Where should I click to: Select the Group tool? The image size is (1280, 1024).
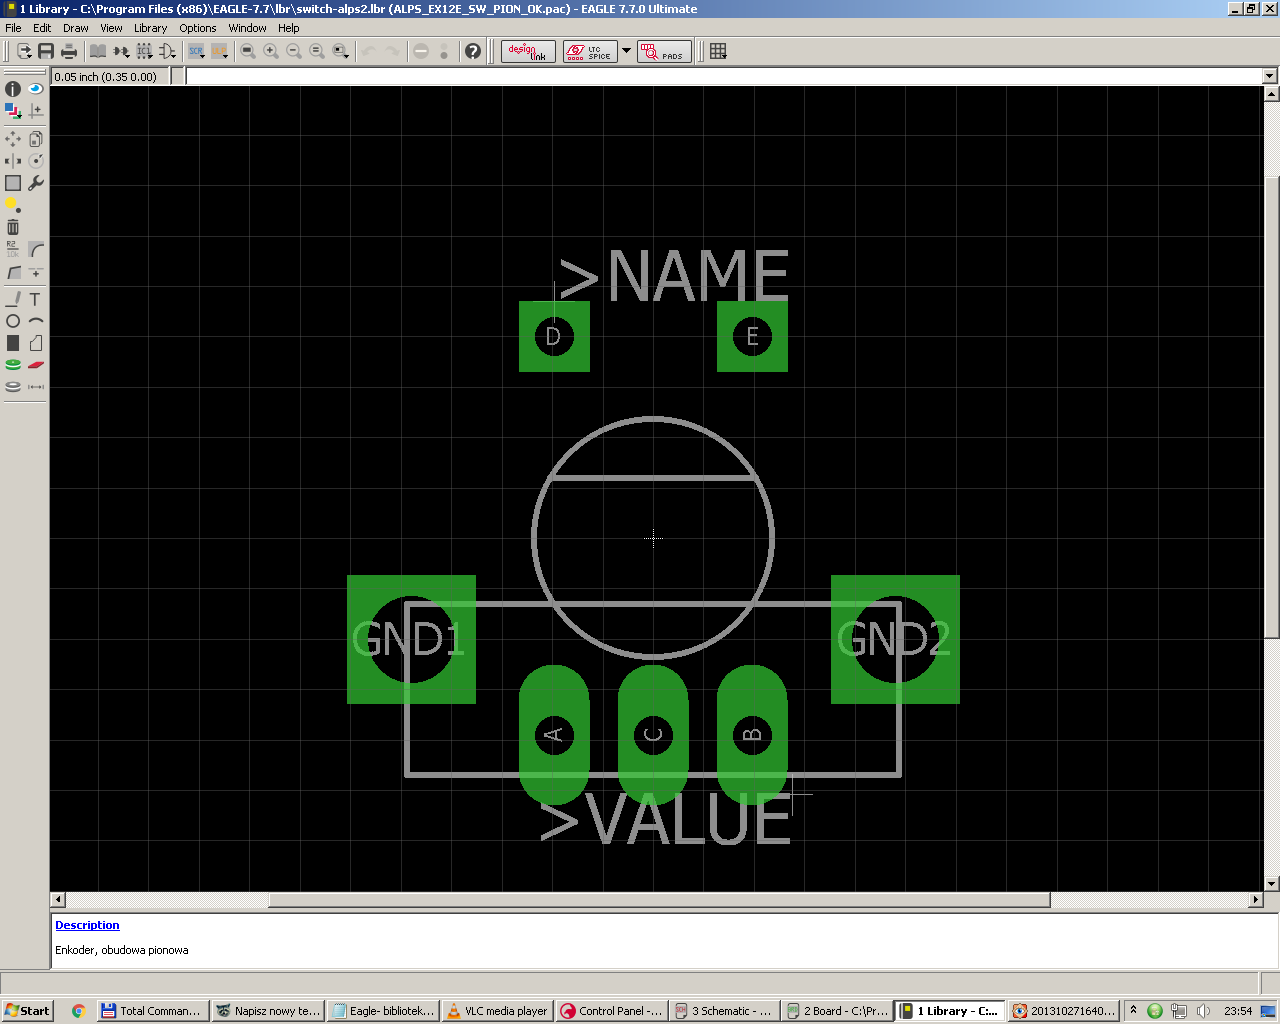click(x=13, y=183)
